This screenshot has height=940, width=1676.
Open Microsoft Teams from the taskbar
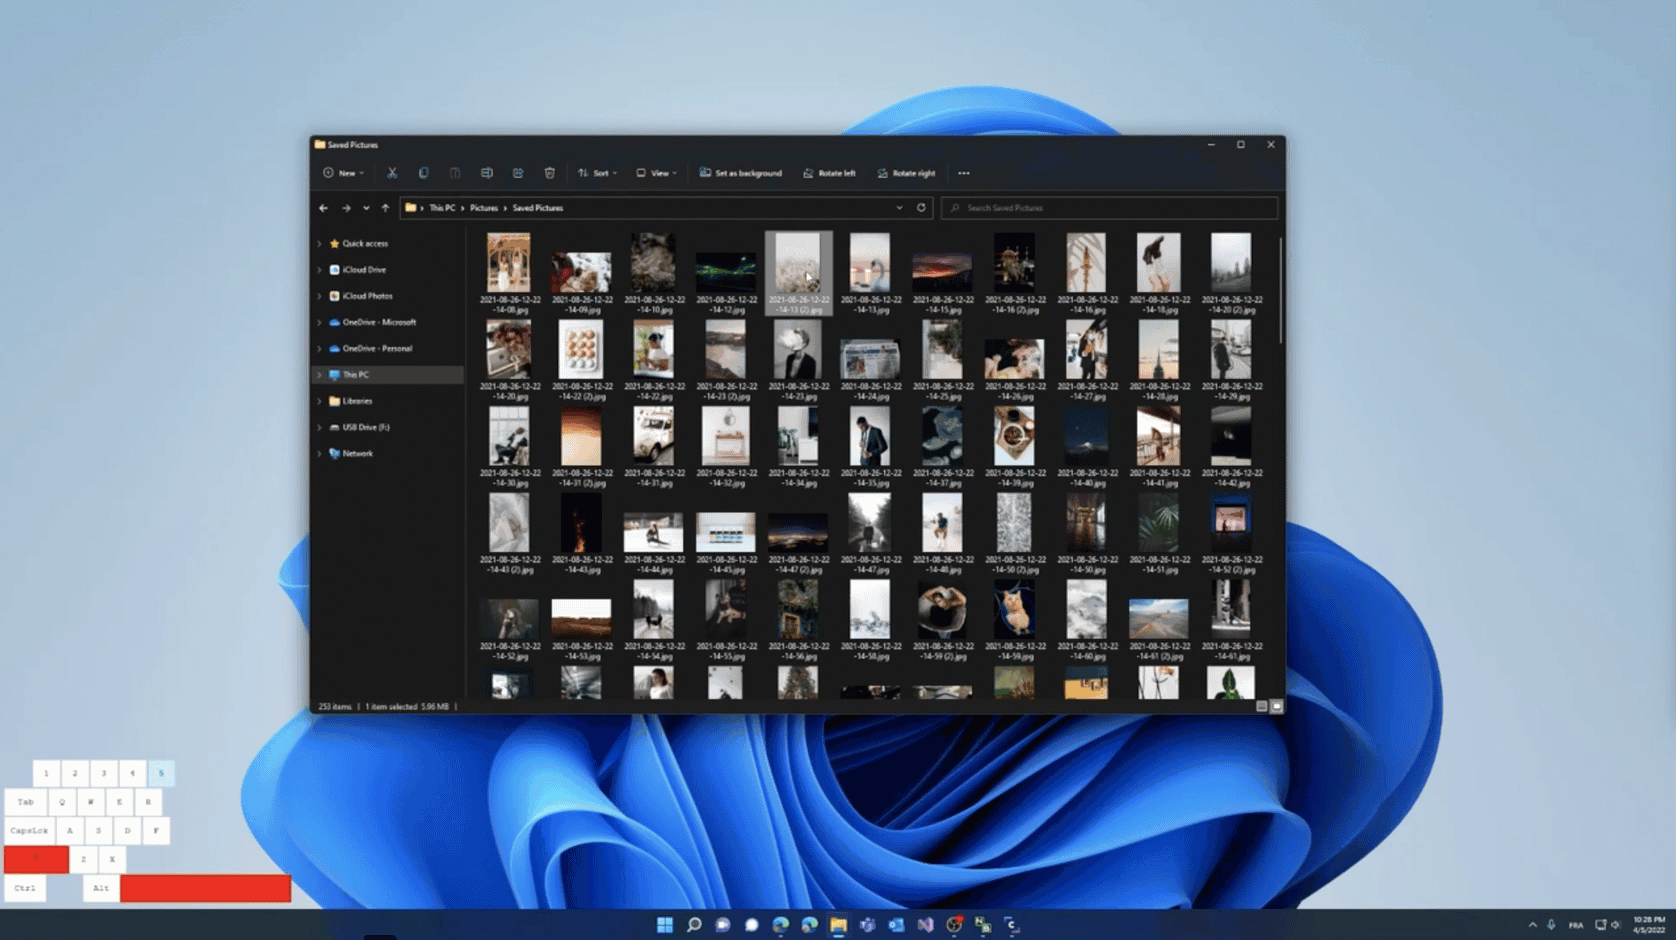[x=867, y=925]
